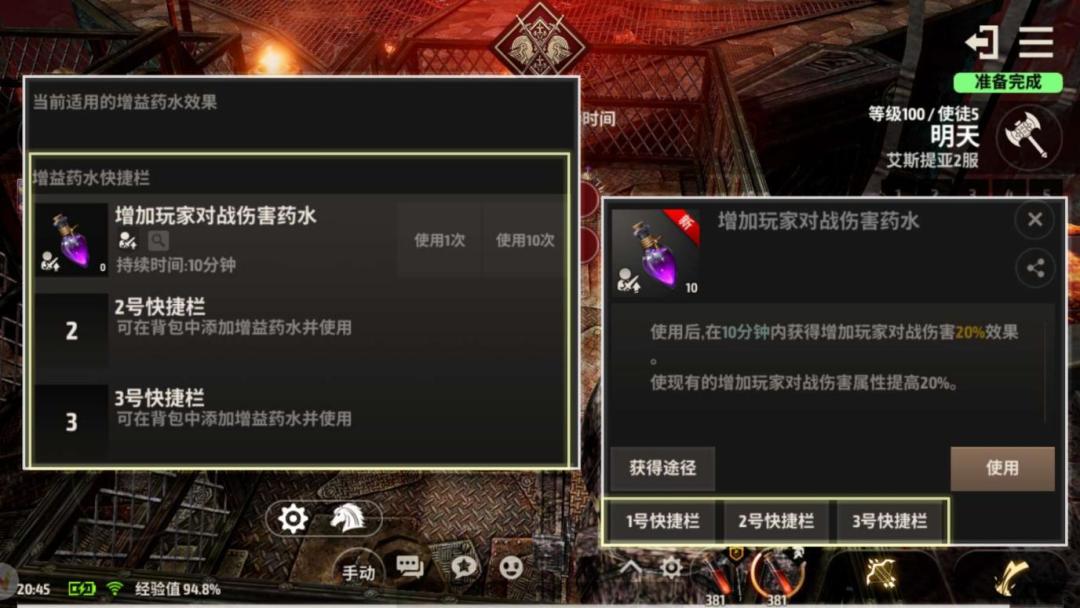Select the empty 2号快捷栏 slot

pyautogui.click(x=300, y=330)
